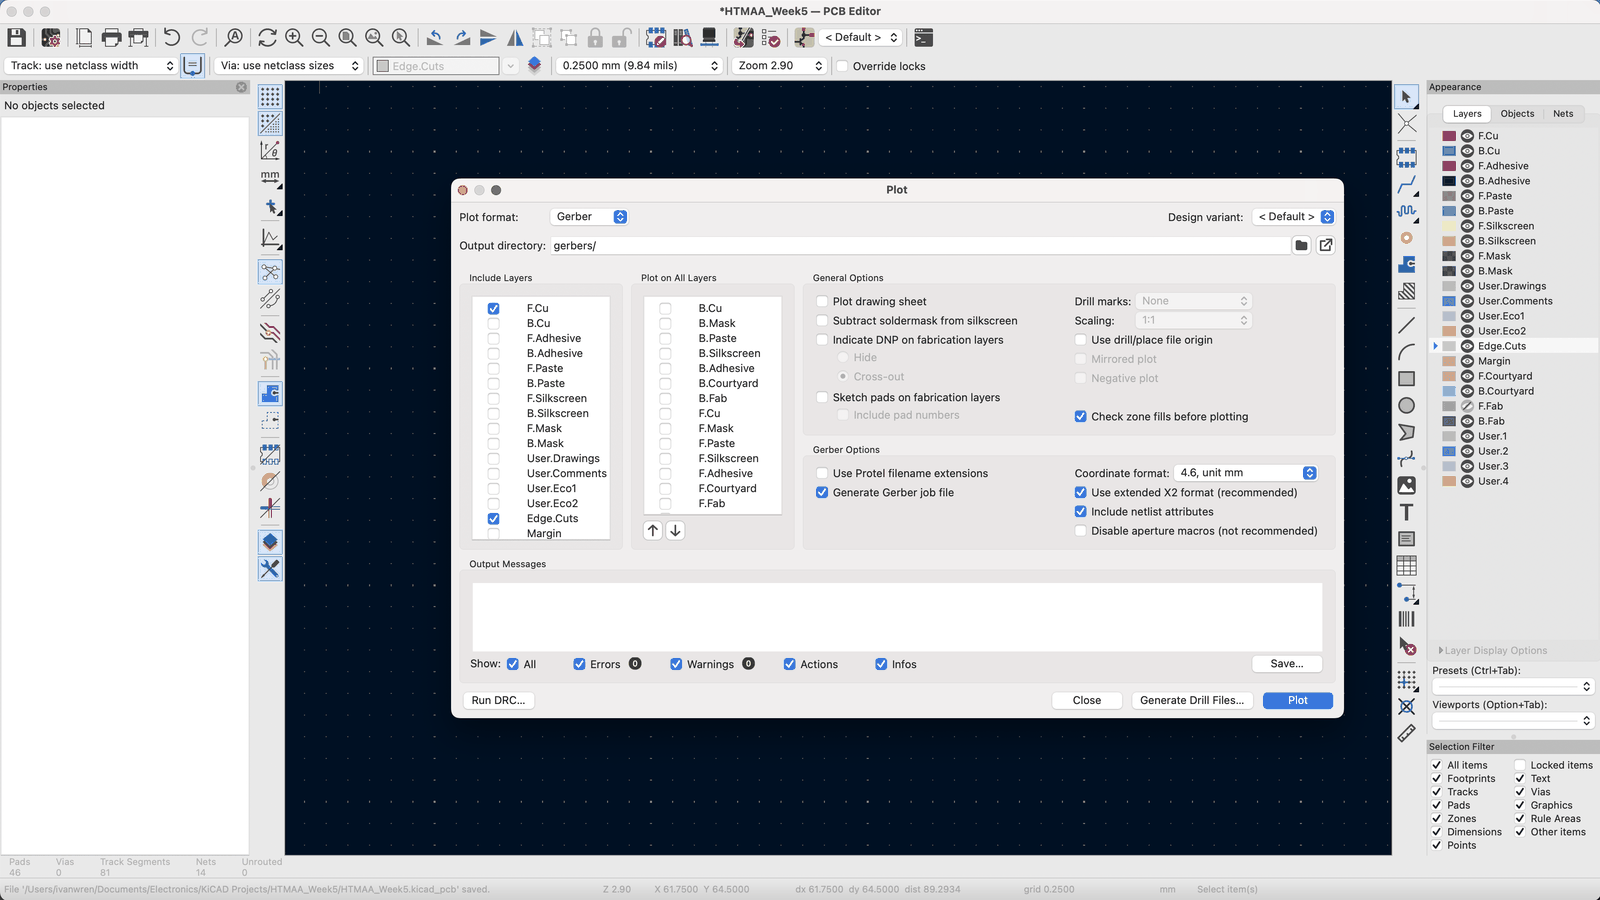Click Generate Drill Files button
Viewport: 1600px width, 900px height.
coord(1192,700)
